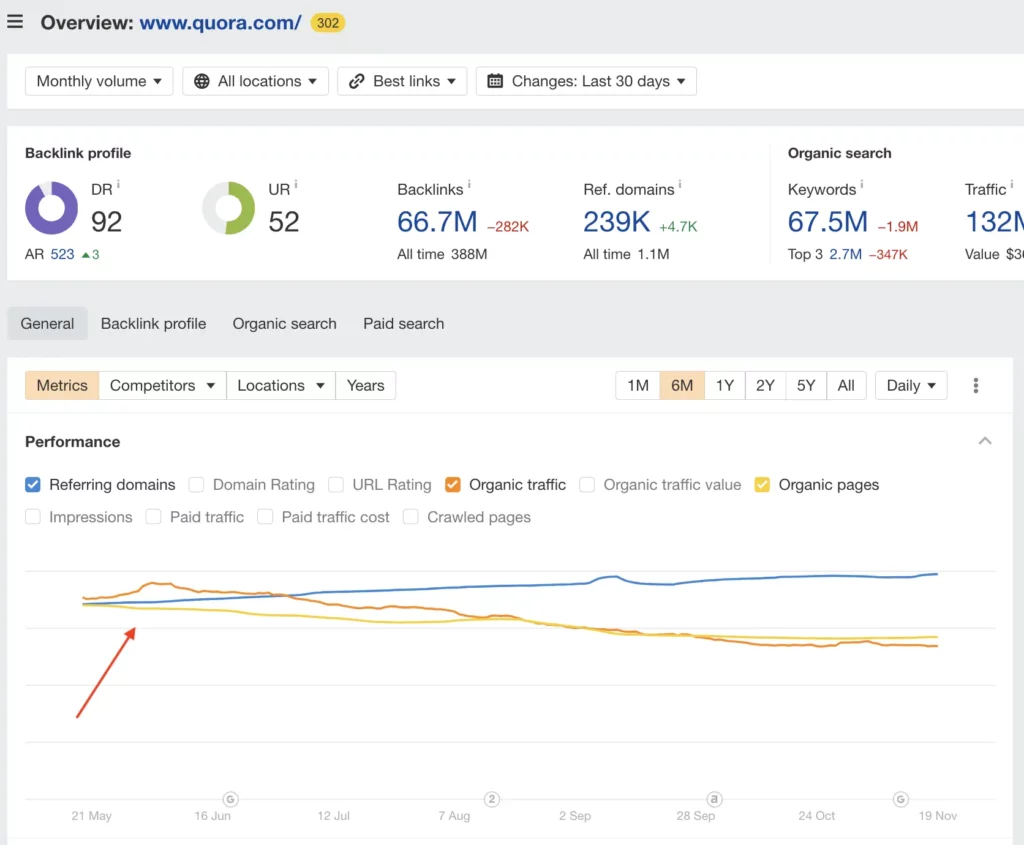Open the Monthly volume dropdown
This screenshot has width=1024, height=845.
coord(99,81)
